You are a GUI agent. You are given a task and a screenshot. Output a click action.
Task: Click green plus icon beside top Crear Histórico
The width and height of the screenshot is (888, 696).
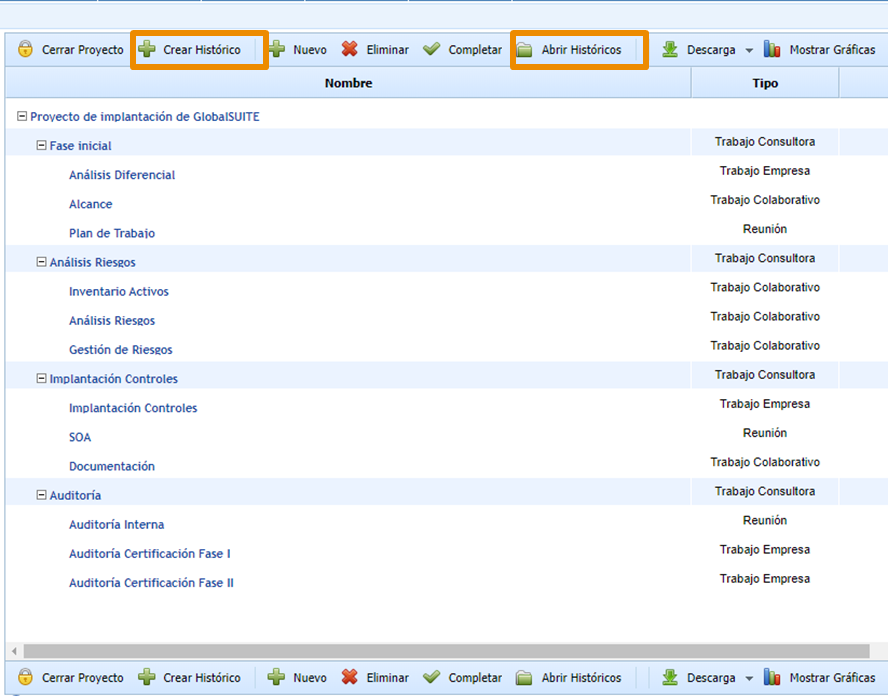[x=147, y=50]
